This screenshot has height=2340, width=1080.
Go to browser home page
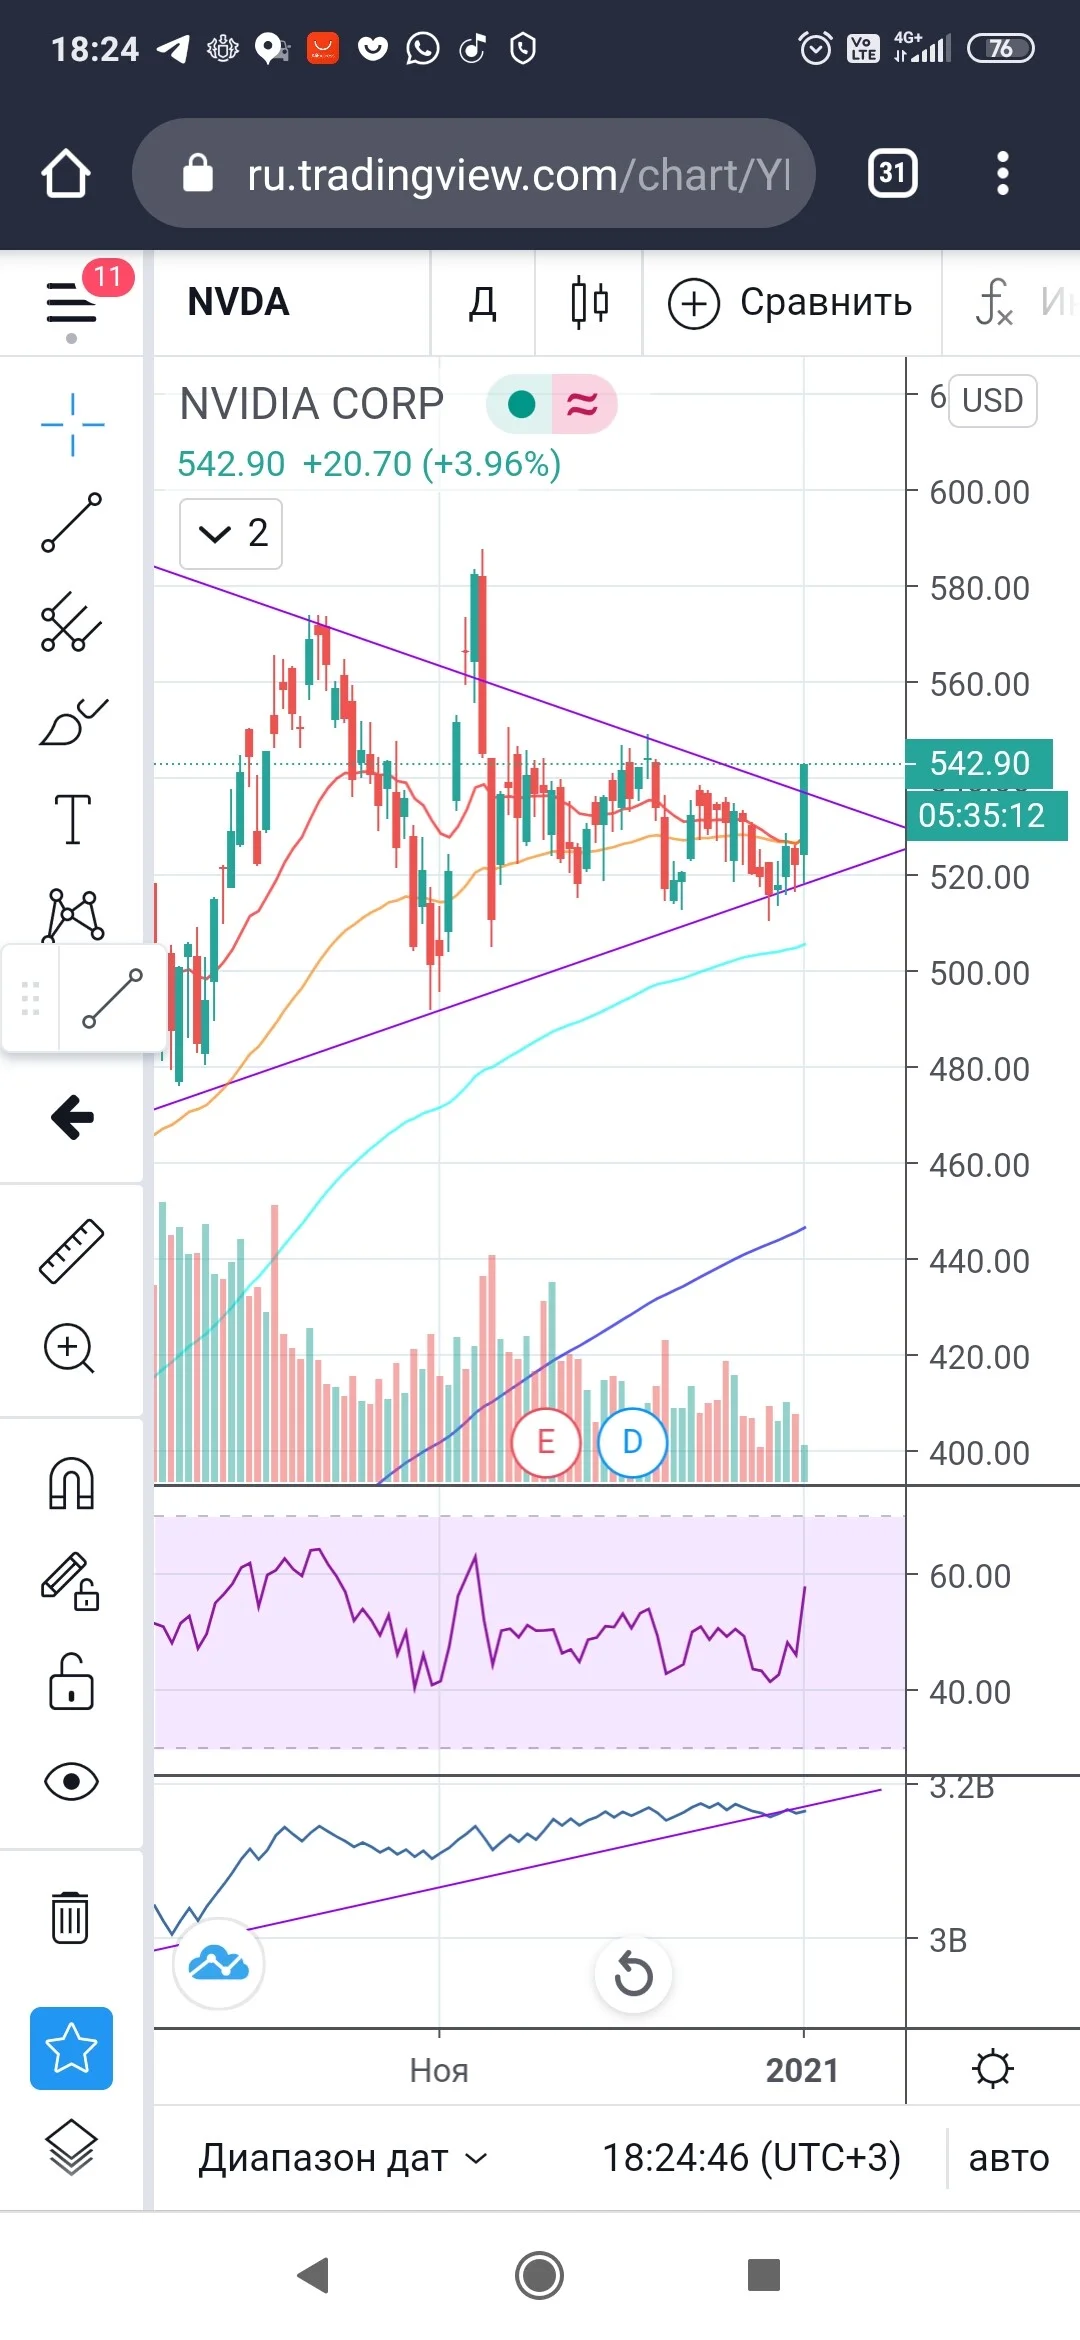click(66, 174)
